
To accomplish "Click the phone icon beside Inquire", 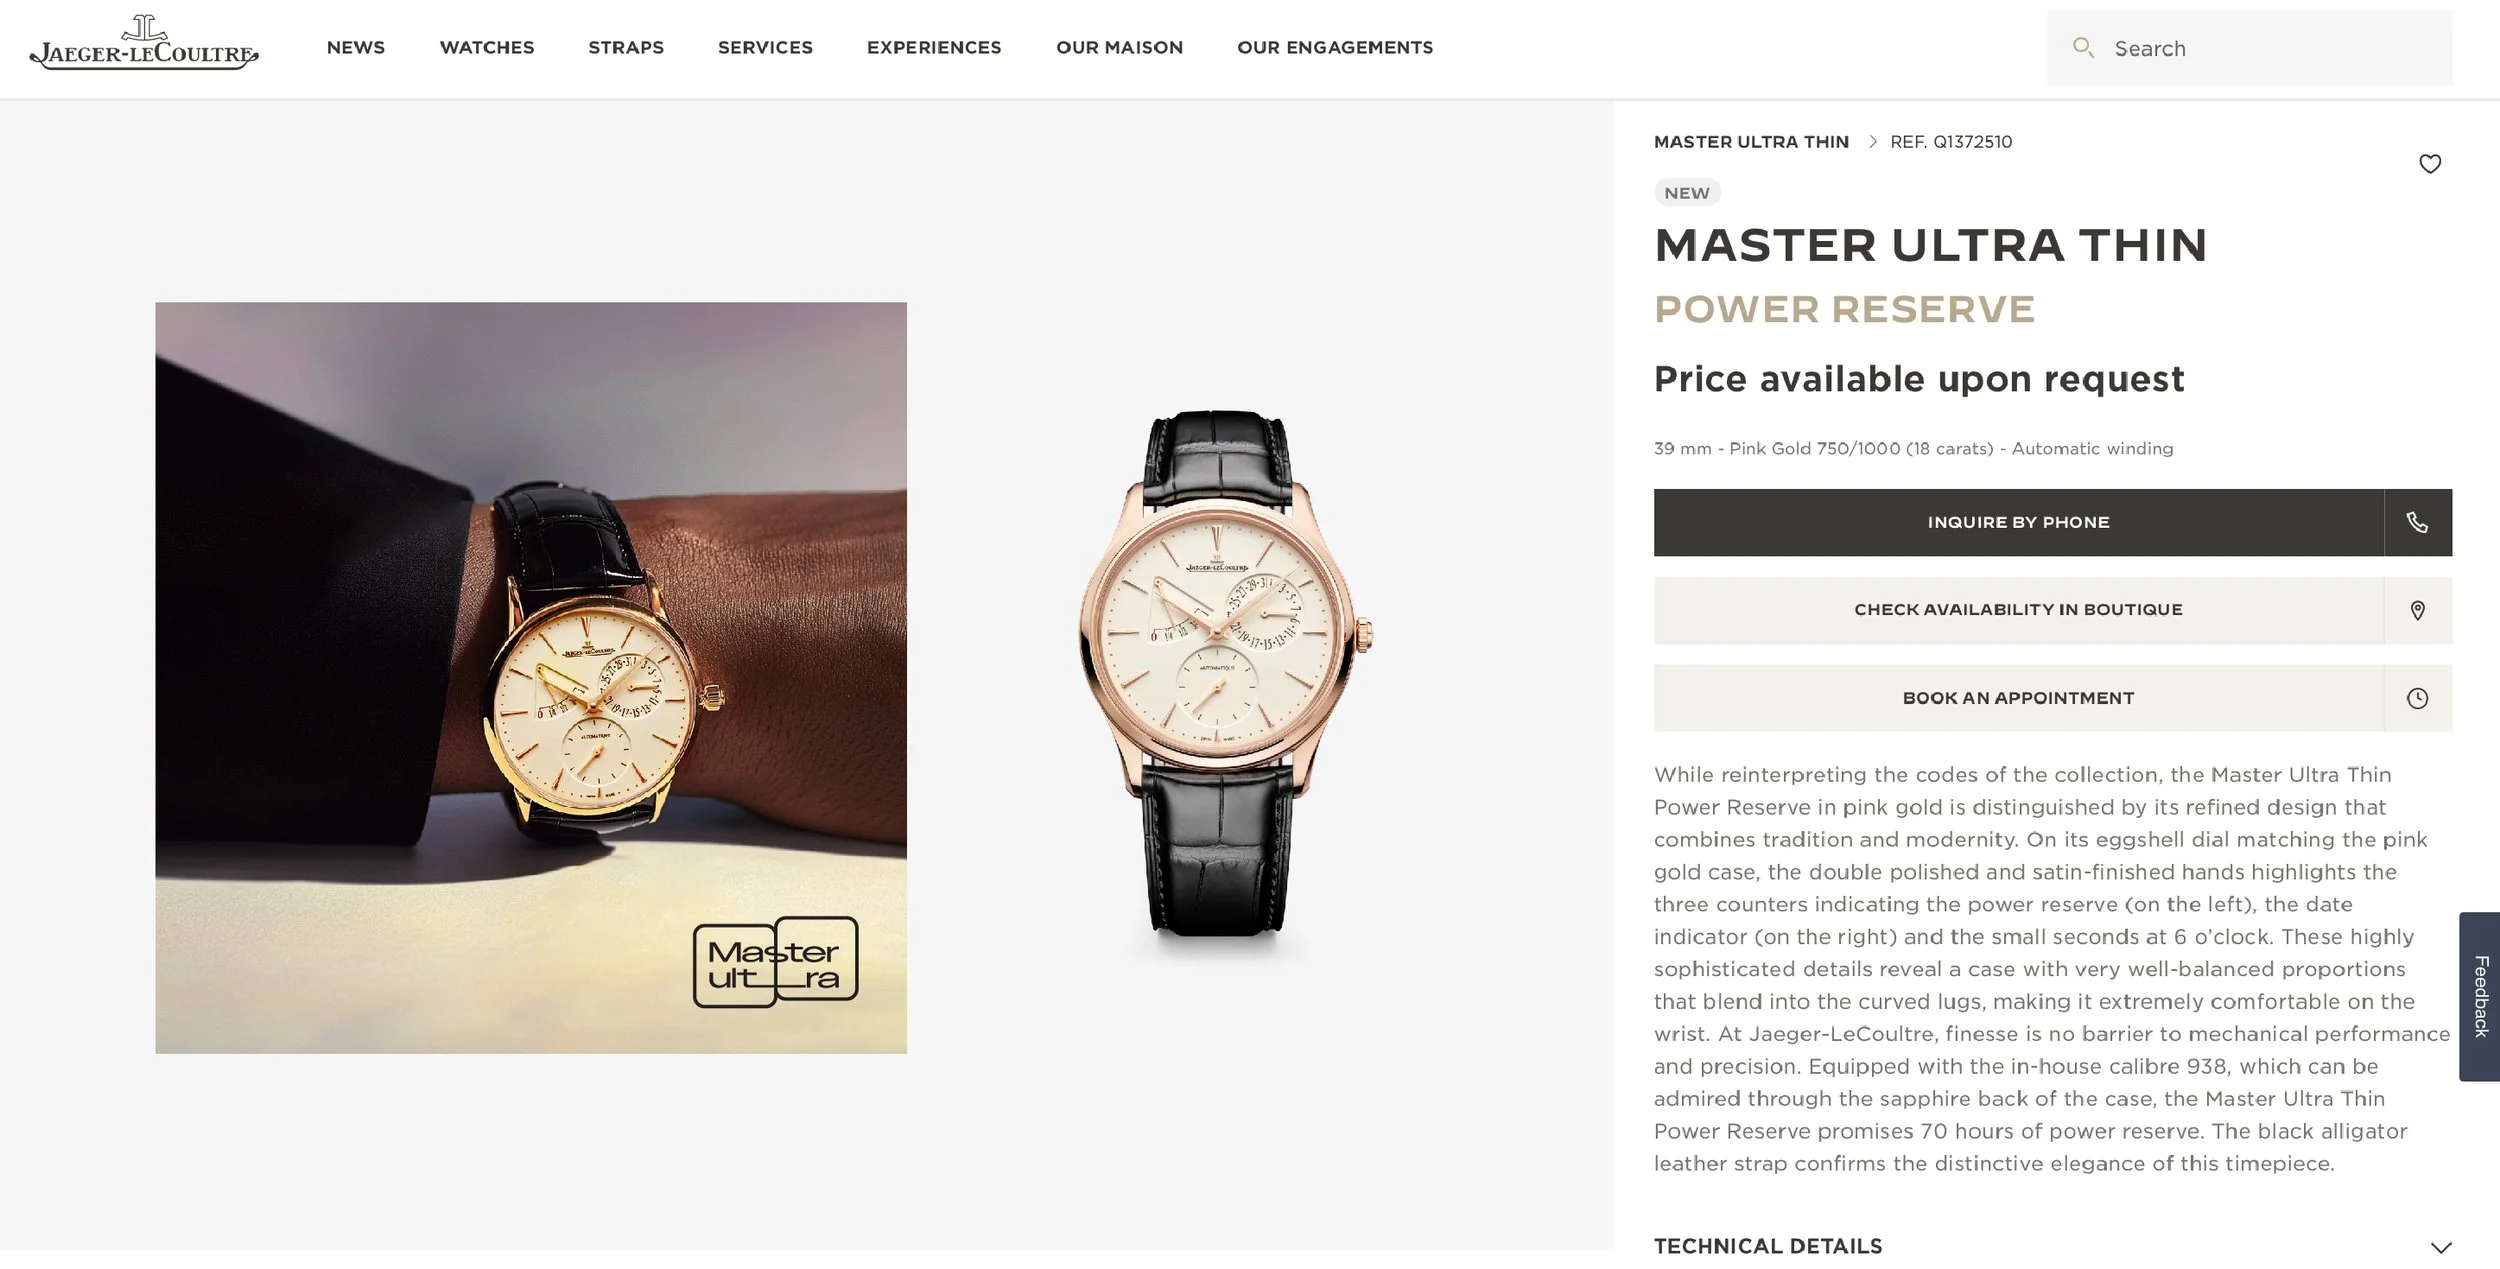I will click(x=2417, y=522).
